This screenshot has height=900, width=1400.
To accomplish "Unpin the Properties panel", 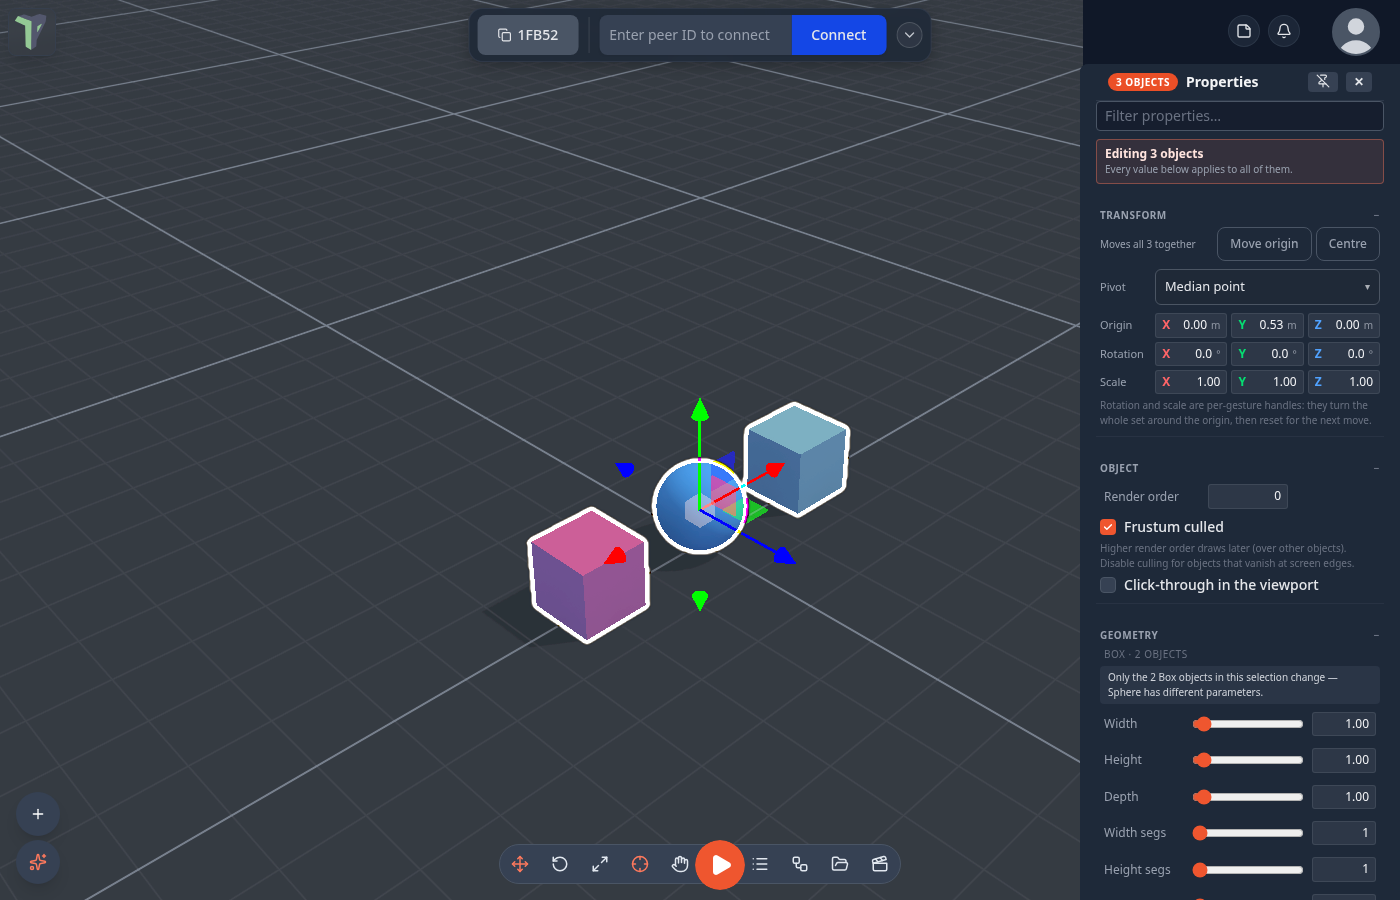I will (1323, 82).
